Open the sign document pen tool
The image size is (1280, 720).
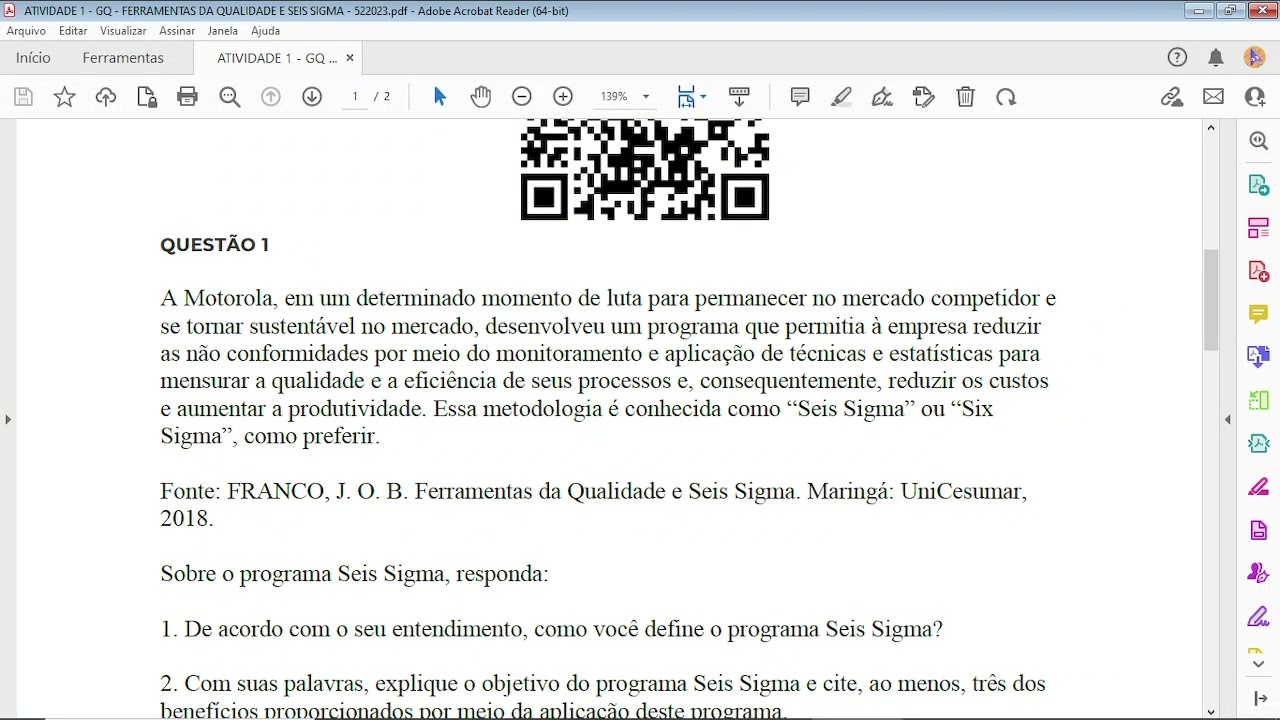(882, 97)
